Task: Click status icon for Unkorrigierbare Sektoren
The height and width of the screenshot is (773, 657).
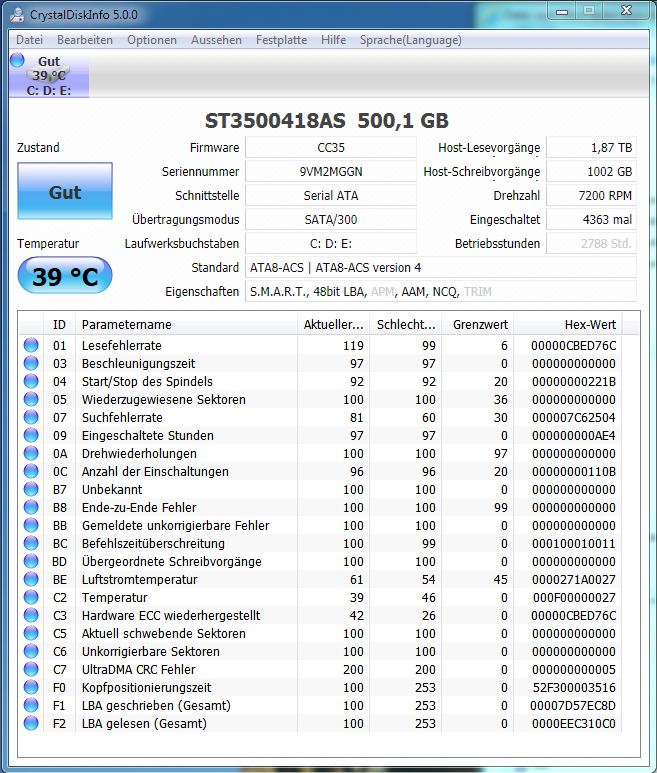Action: tap(31, 651)
